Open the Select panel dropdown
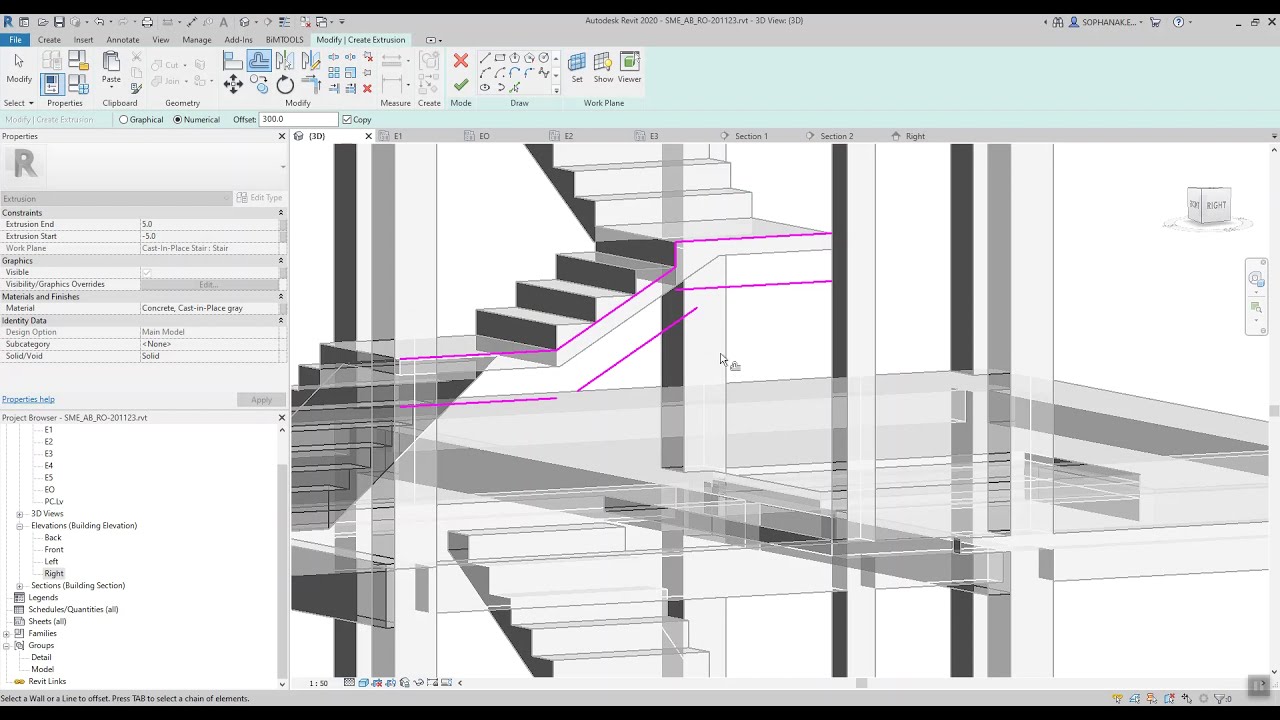This screenshot has height=720, width=1280. click(x=19, y=103)
